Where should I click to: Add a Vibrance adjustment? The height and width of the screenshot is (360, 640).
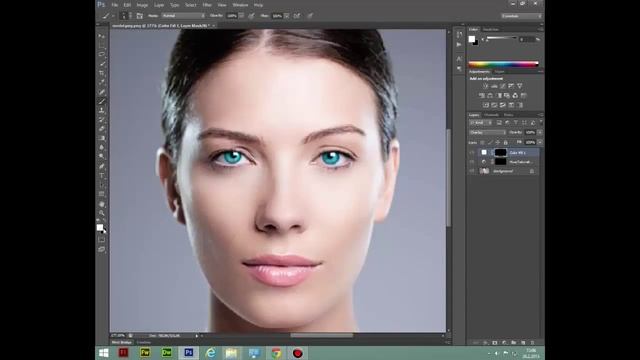520,86
